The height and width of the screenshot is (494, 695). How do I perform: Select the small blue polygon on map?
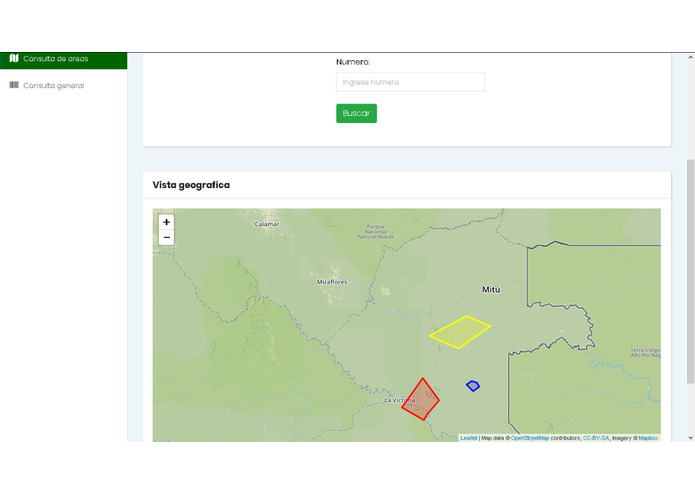click(x=473, y=386)
